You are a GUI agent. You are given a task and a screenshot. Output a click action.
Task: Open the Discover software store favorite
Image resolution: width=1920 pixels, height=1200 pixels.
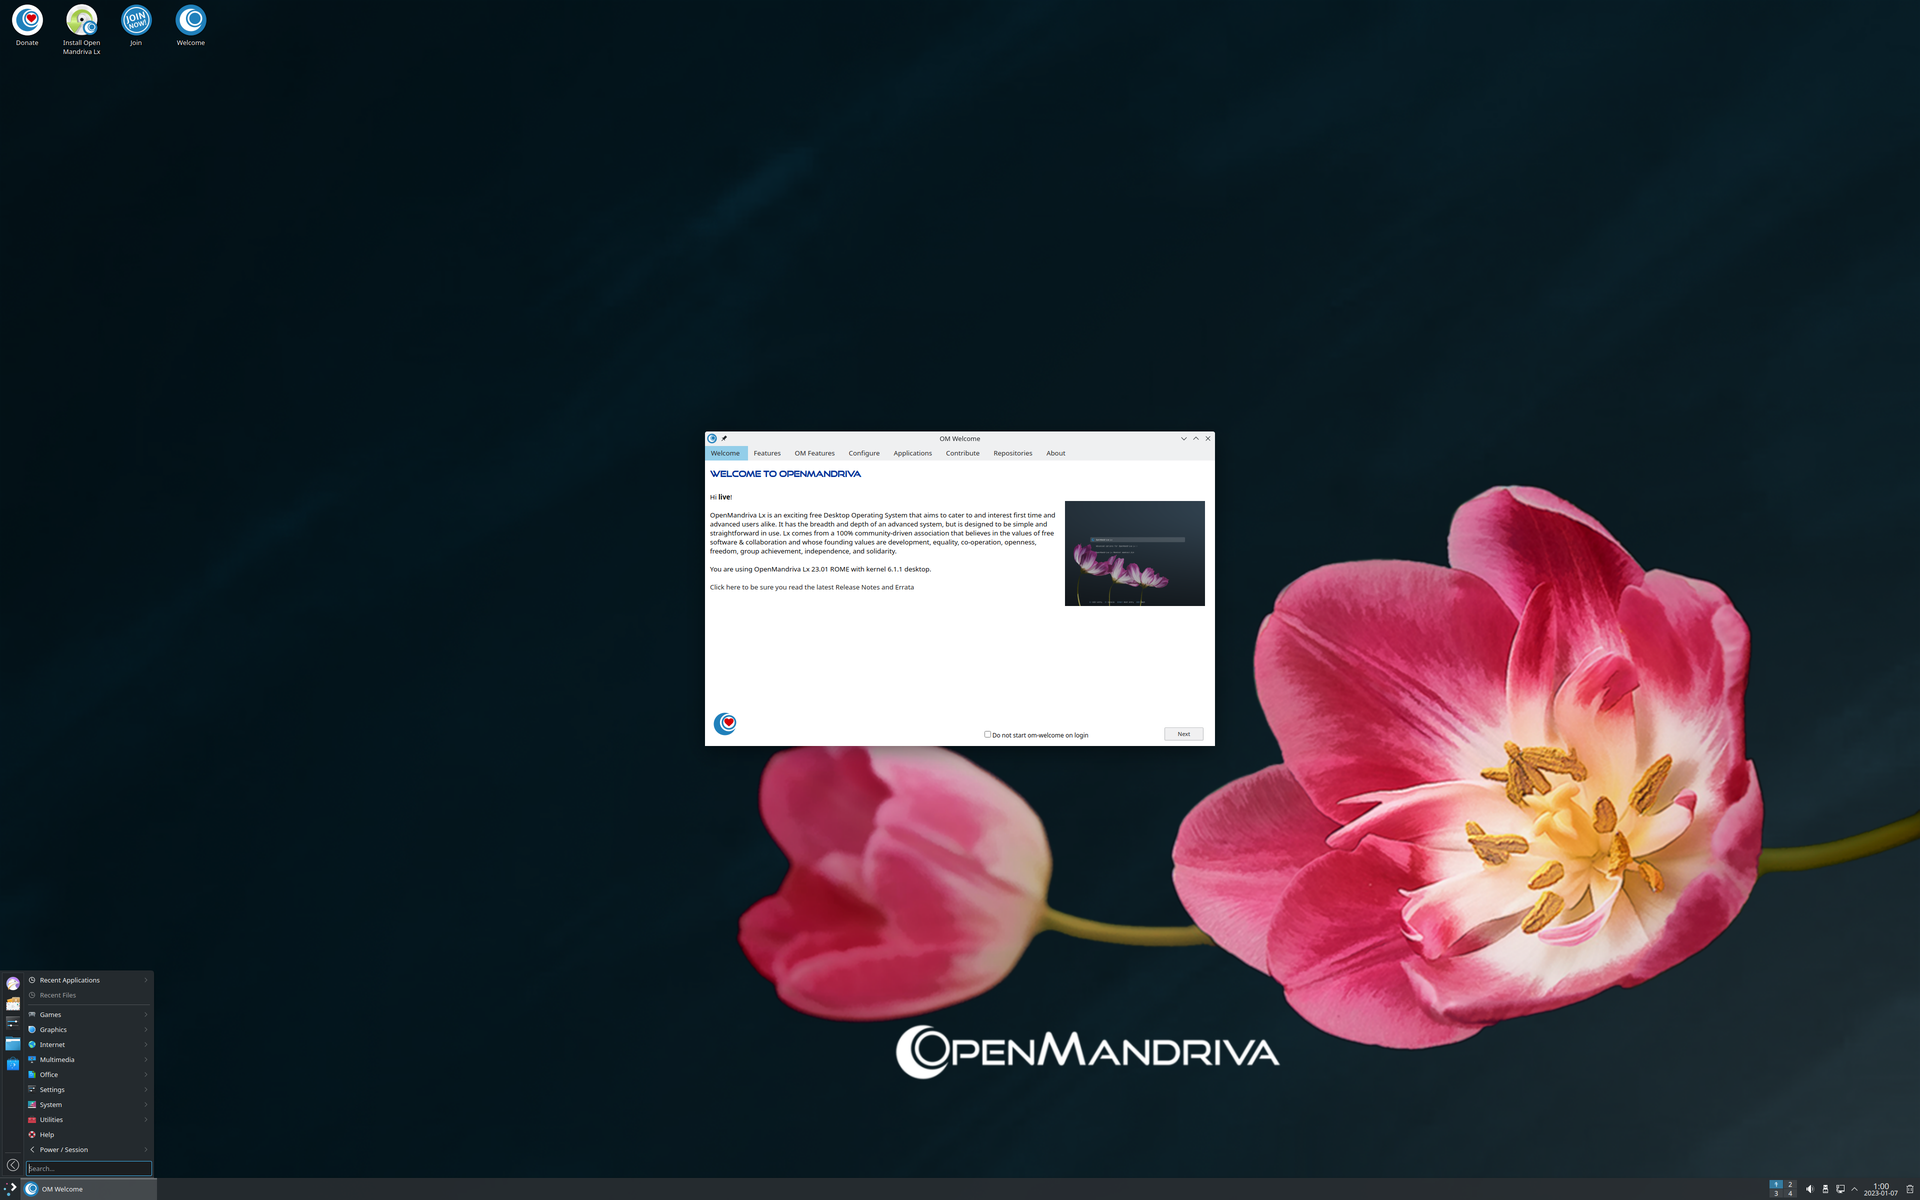(13, 1064)
